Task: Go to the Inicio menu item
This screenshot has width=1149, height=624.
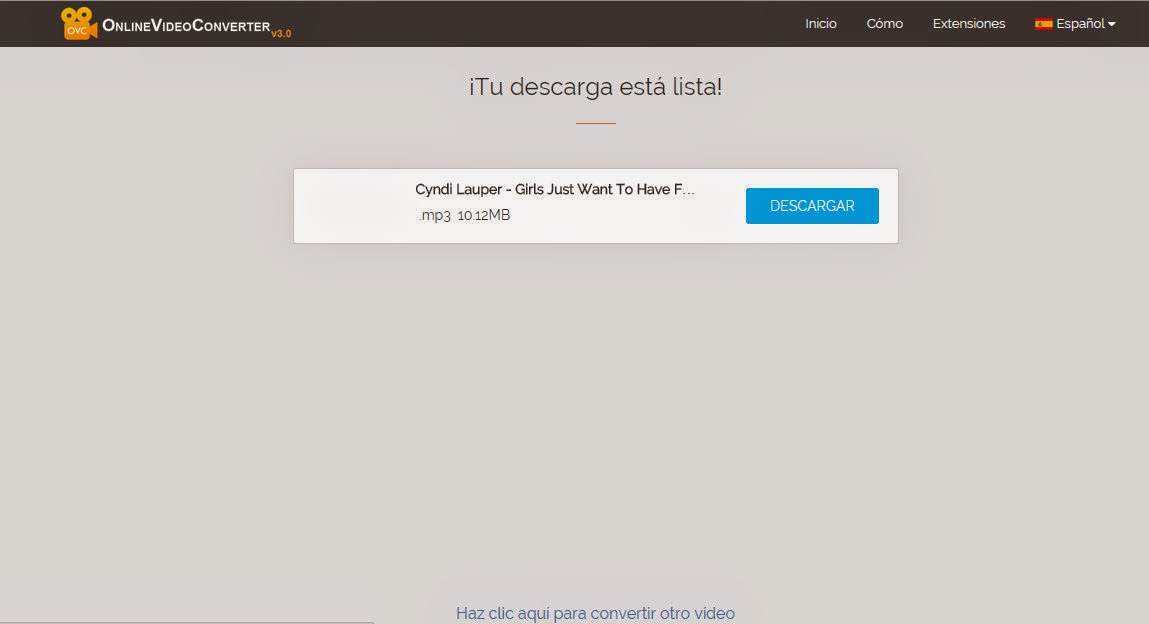Action: click(x=821, y=23)
